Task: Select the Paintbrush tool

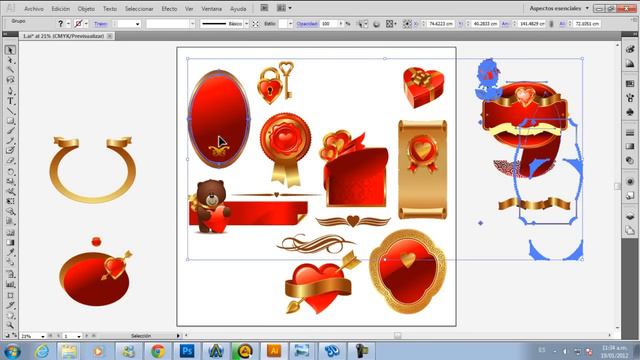Action: coord(10,131)
